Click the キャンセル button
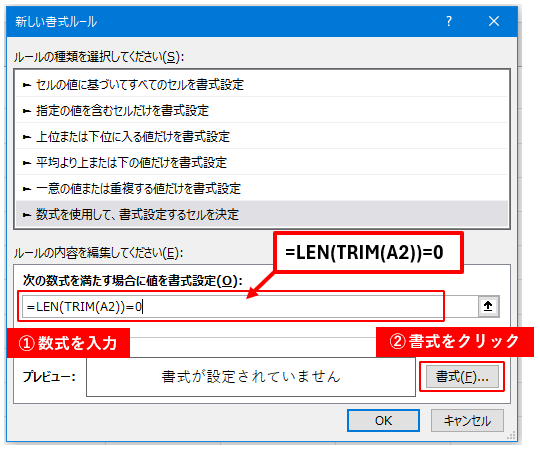Image resolution: width=540 pixels, height=452 pixels. (x=467, y=420)
